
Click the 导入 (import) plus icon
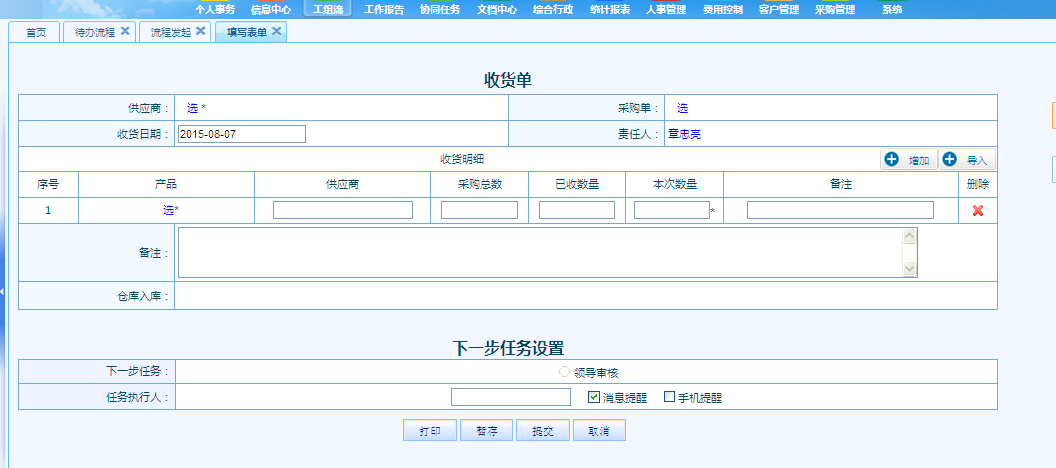click(950, 160)
